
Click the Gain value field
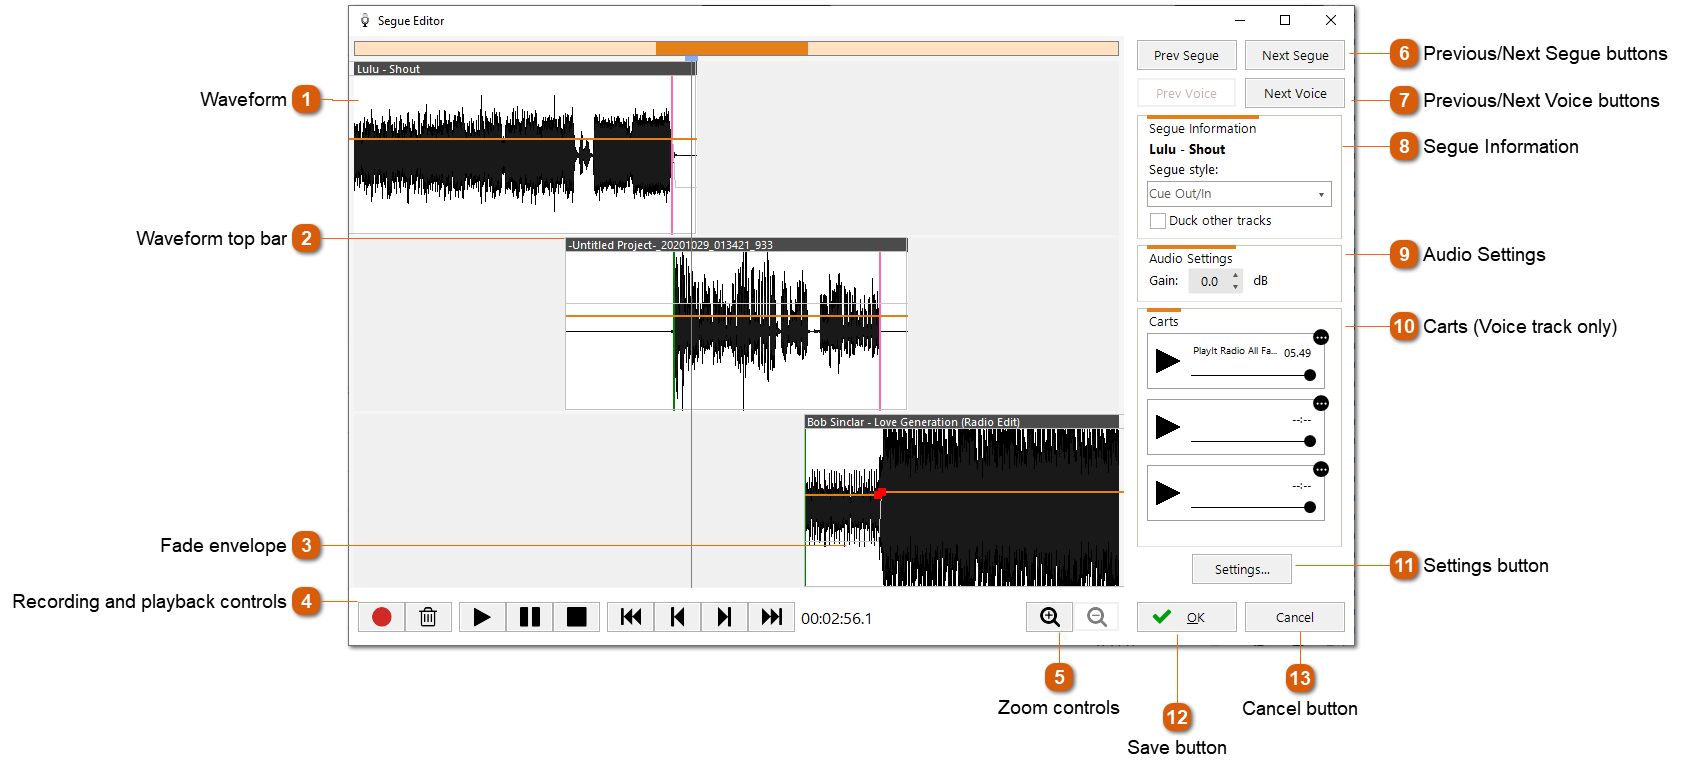(x=1209, y=281)
